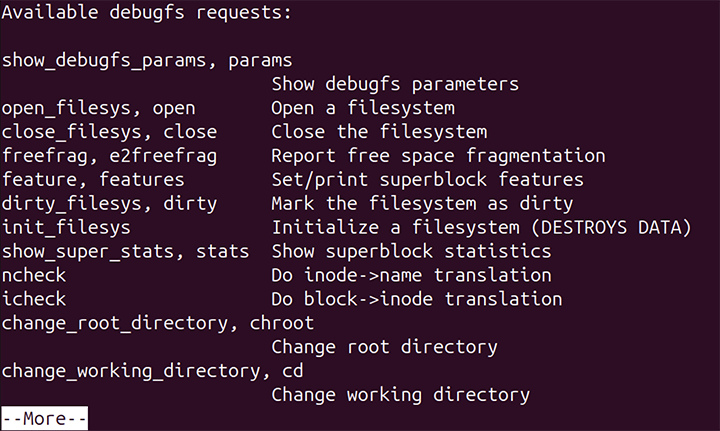The height and width of the screenshot is (431, 720).
Task: Click the change_working_directory, cd entry
Action: (x=152, y=371)
